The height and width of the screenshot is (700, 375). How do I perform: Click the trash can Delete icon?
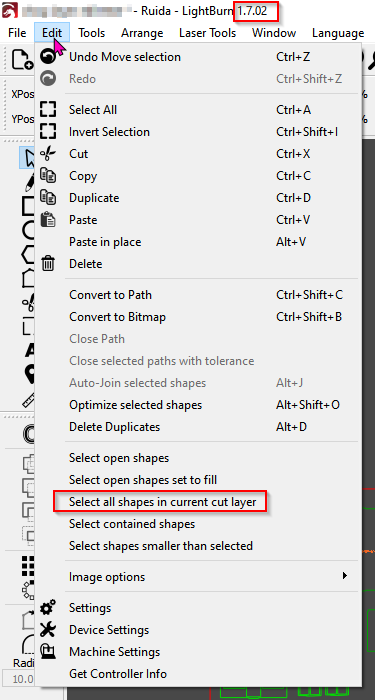[48, 264]
